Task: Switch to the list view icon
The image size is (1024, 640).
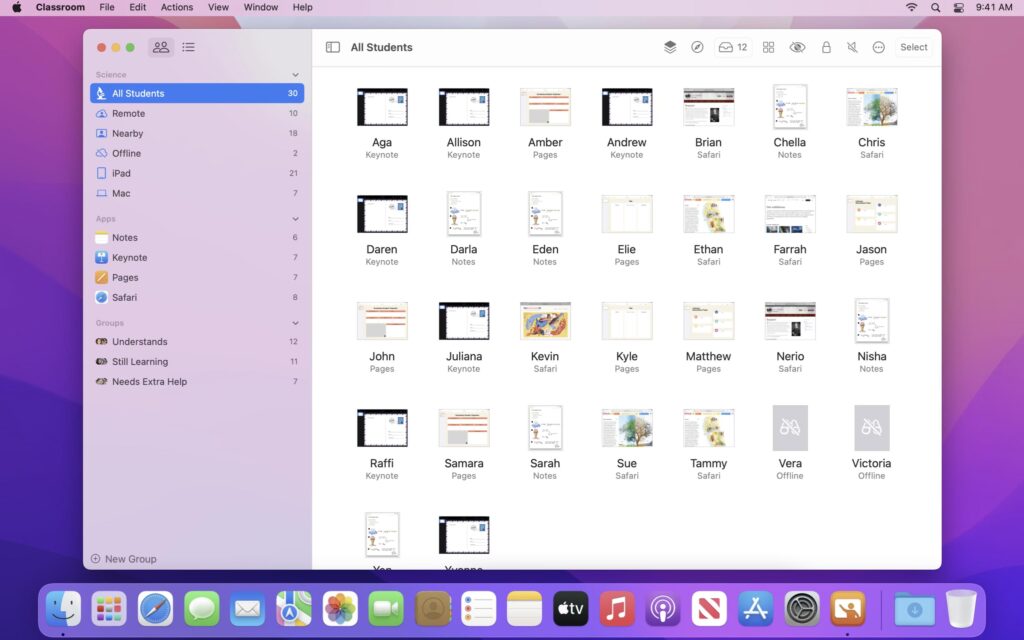Action: click(188, 47)
